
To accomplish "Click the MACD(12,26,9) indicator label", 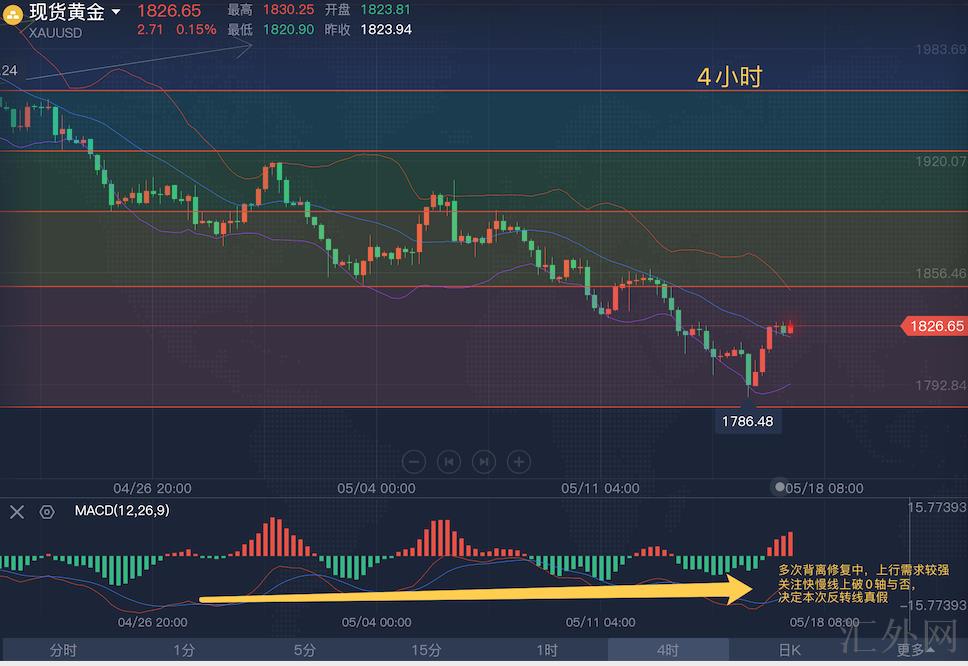I will (121, 511).
